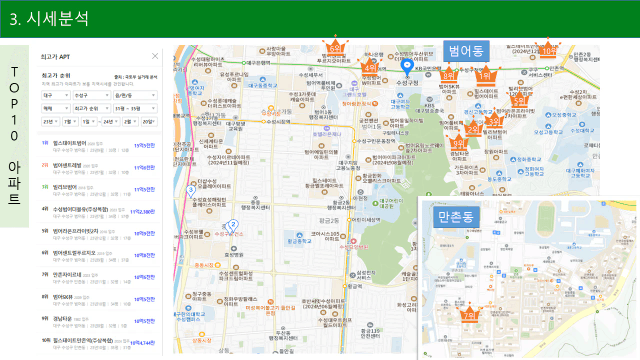Open the 최고가 순위 sort dropdown
The width and height of the screenshot is (640, 360).
point(91,108)
